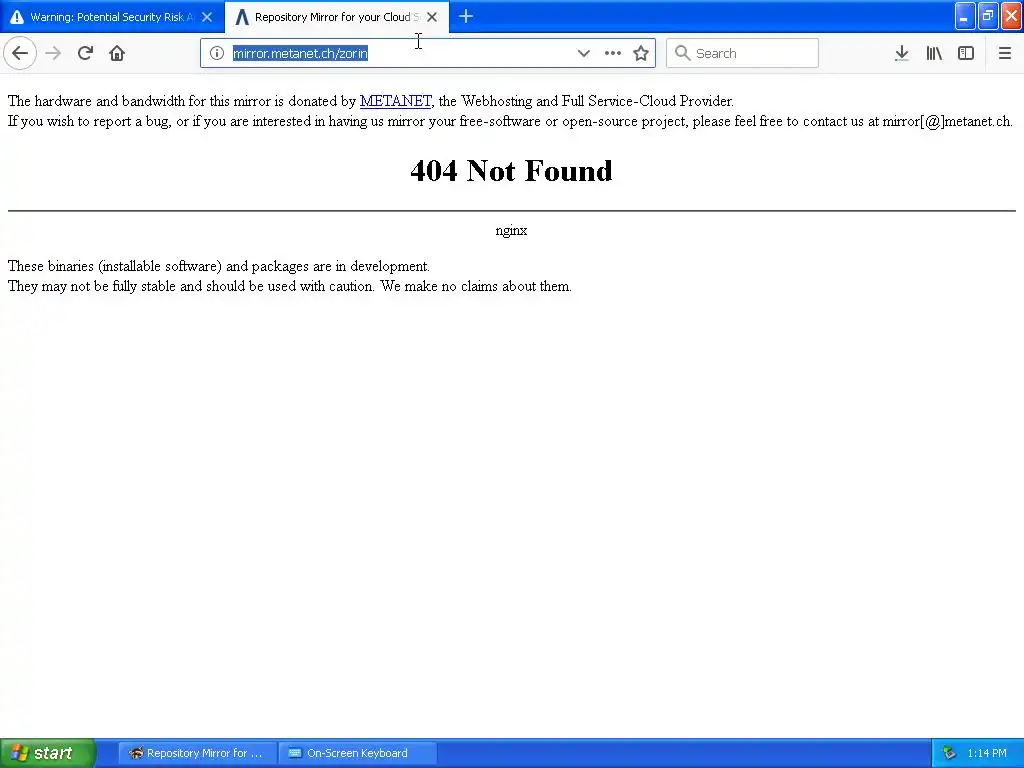The height and width of the screenshot is (768, 1024).
Task: Select the Repository Mirror for your Cloud tab
Action: [337, 17]
